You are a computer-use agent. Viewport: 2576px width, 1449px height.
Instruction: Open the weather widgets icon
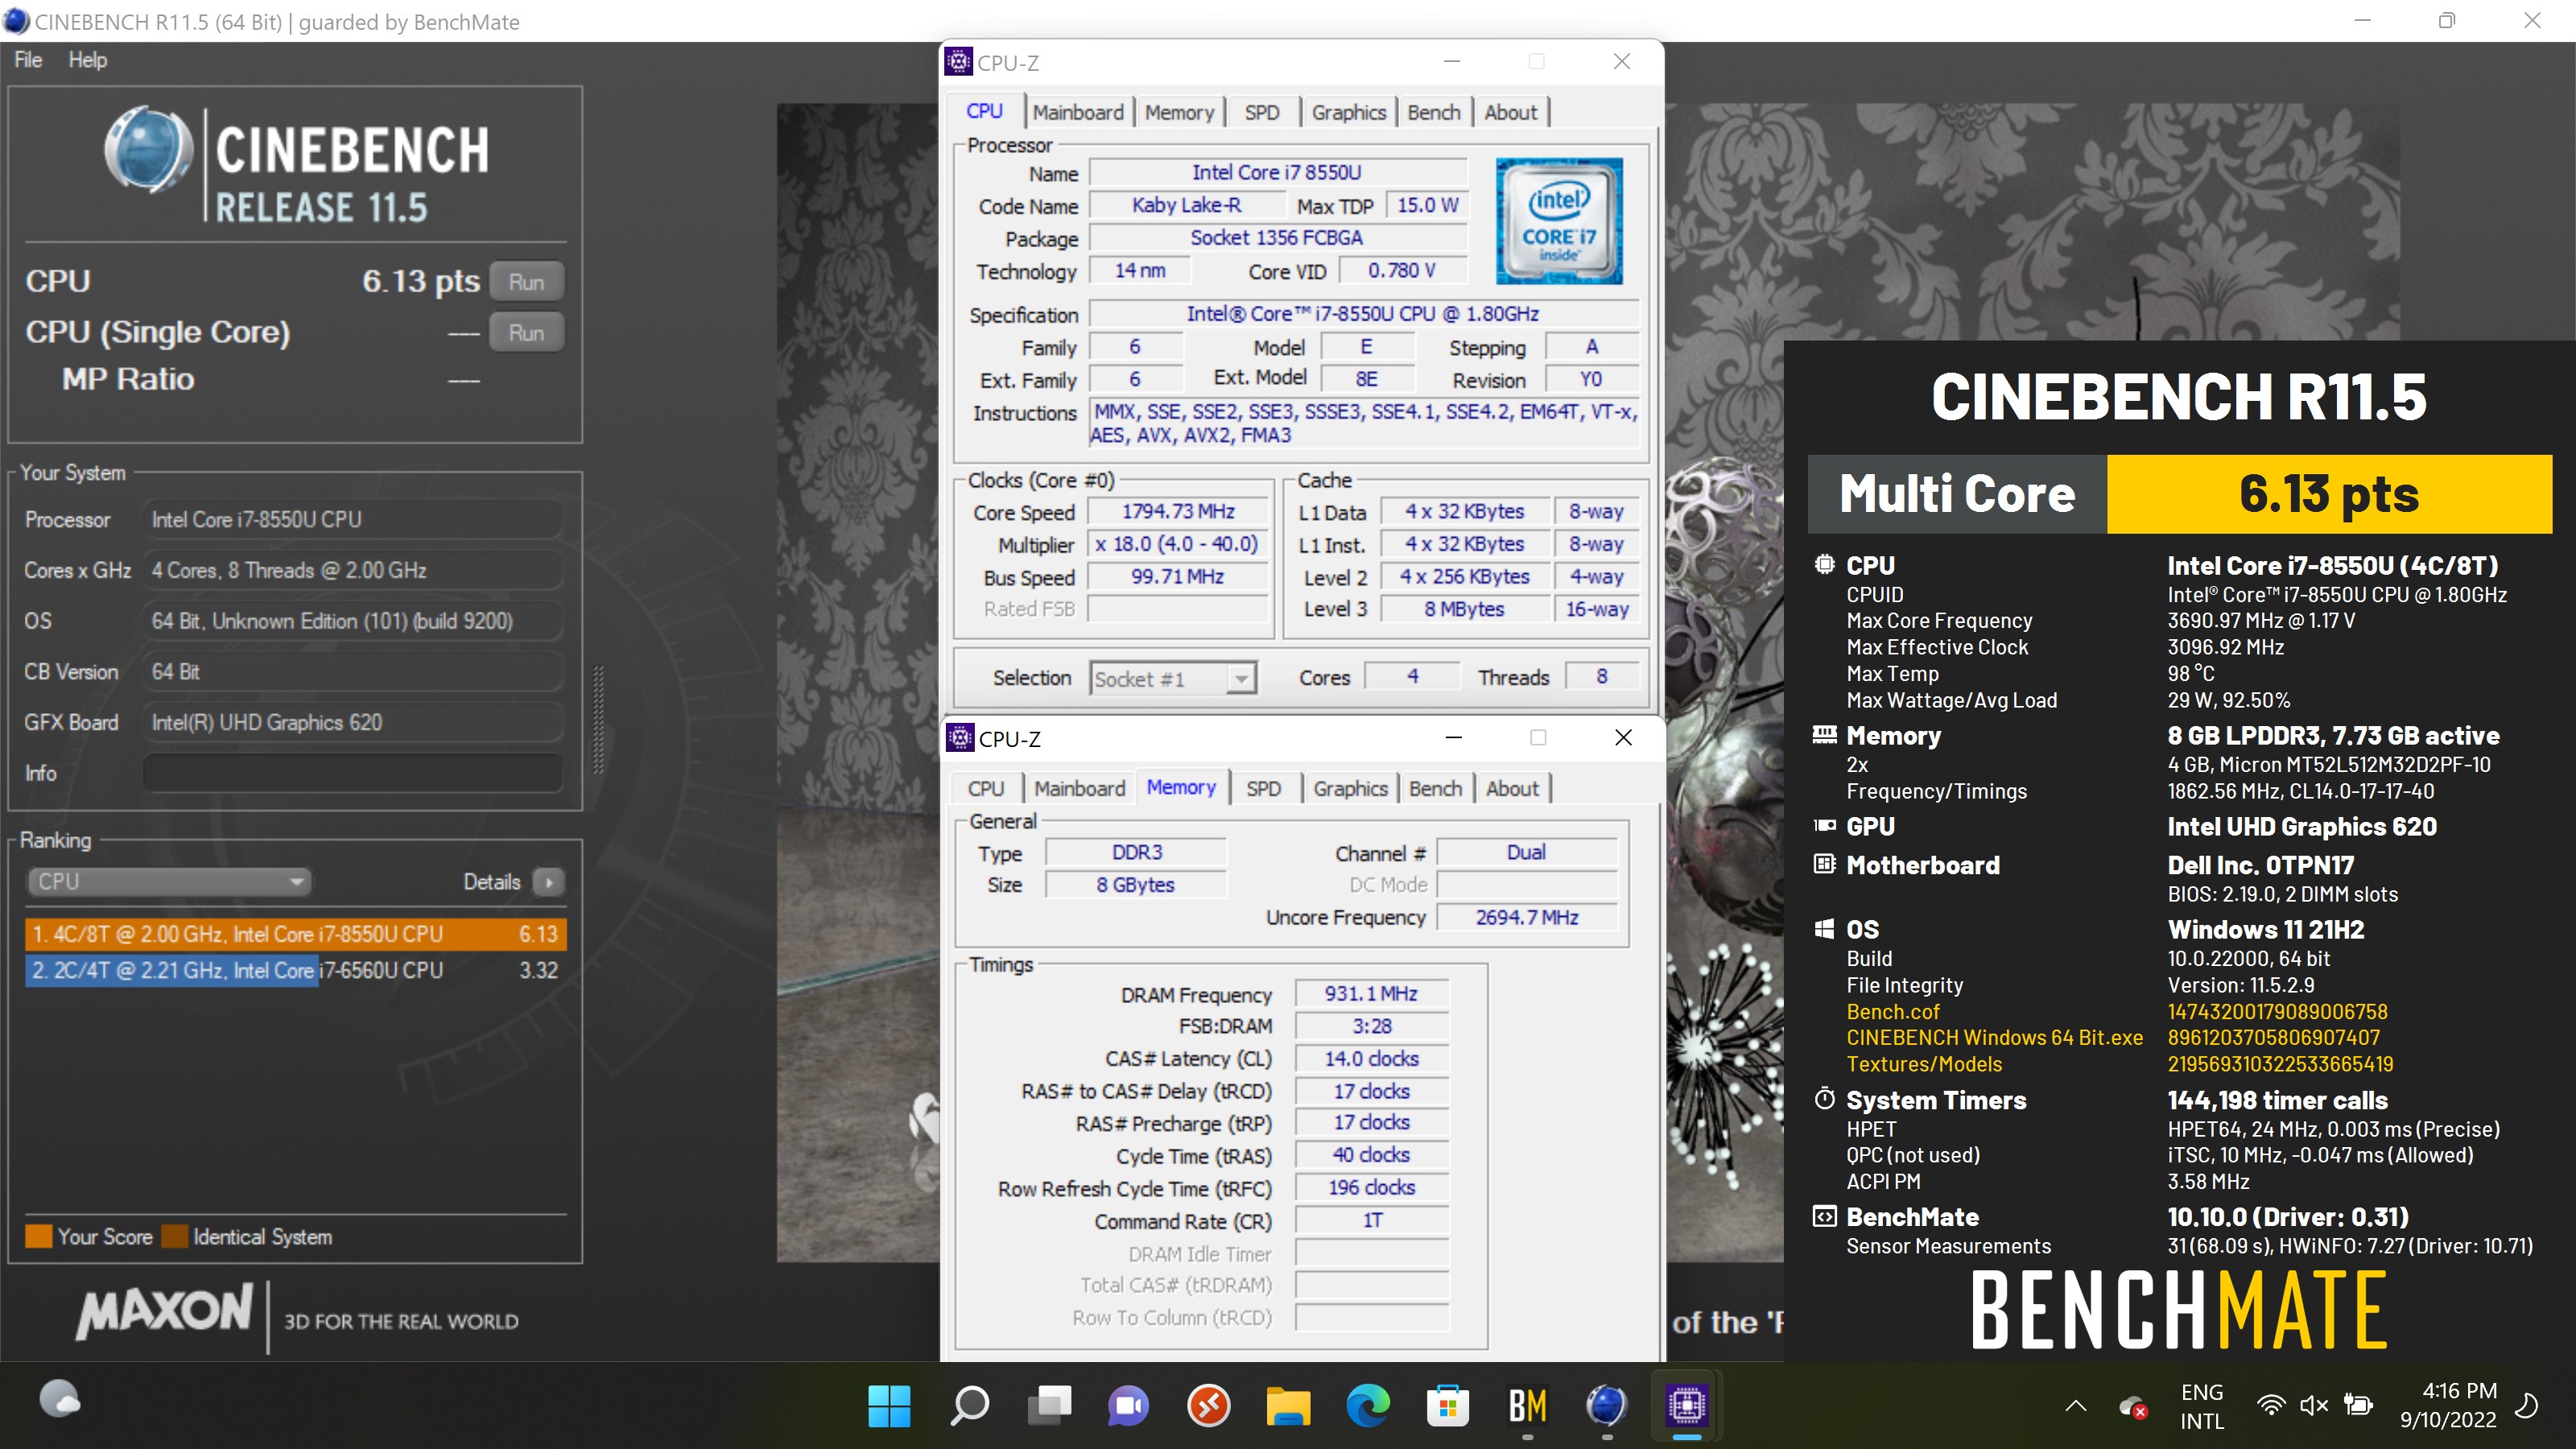pos(60,1400)
